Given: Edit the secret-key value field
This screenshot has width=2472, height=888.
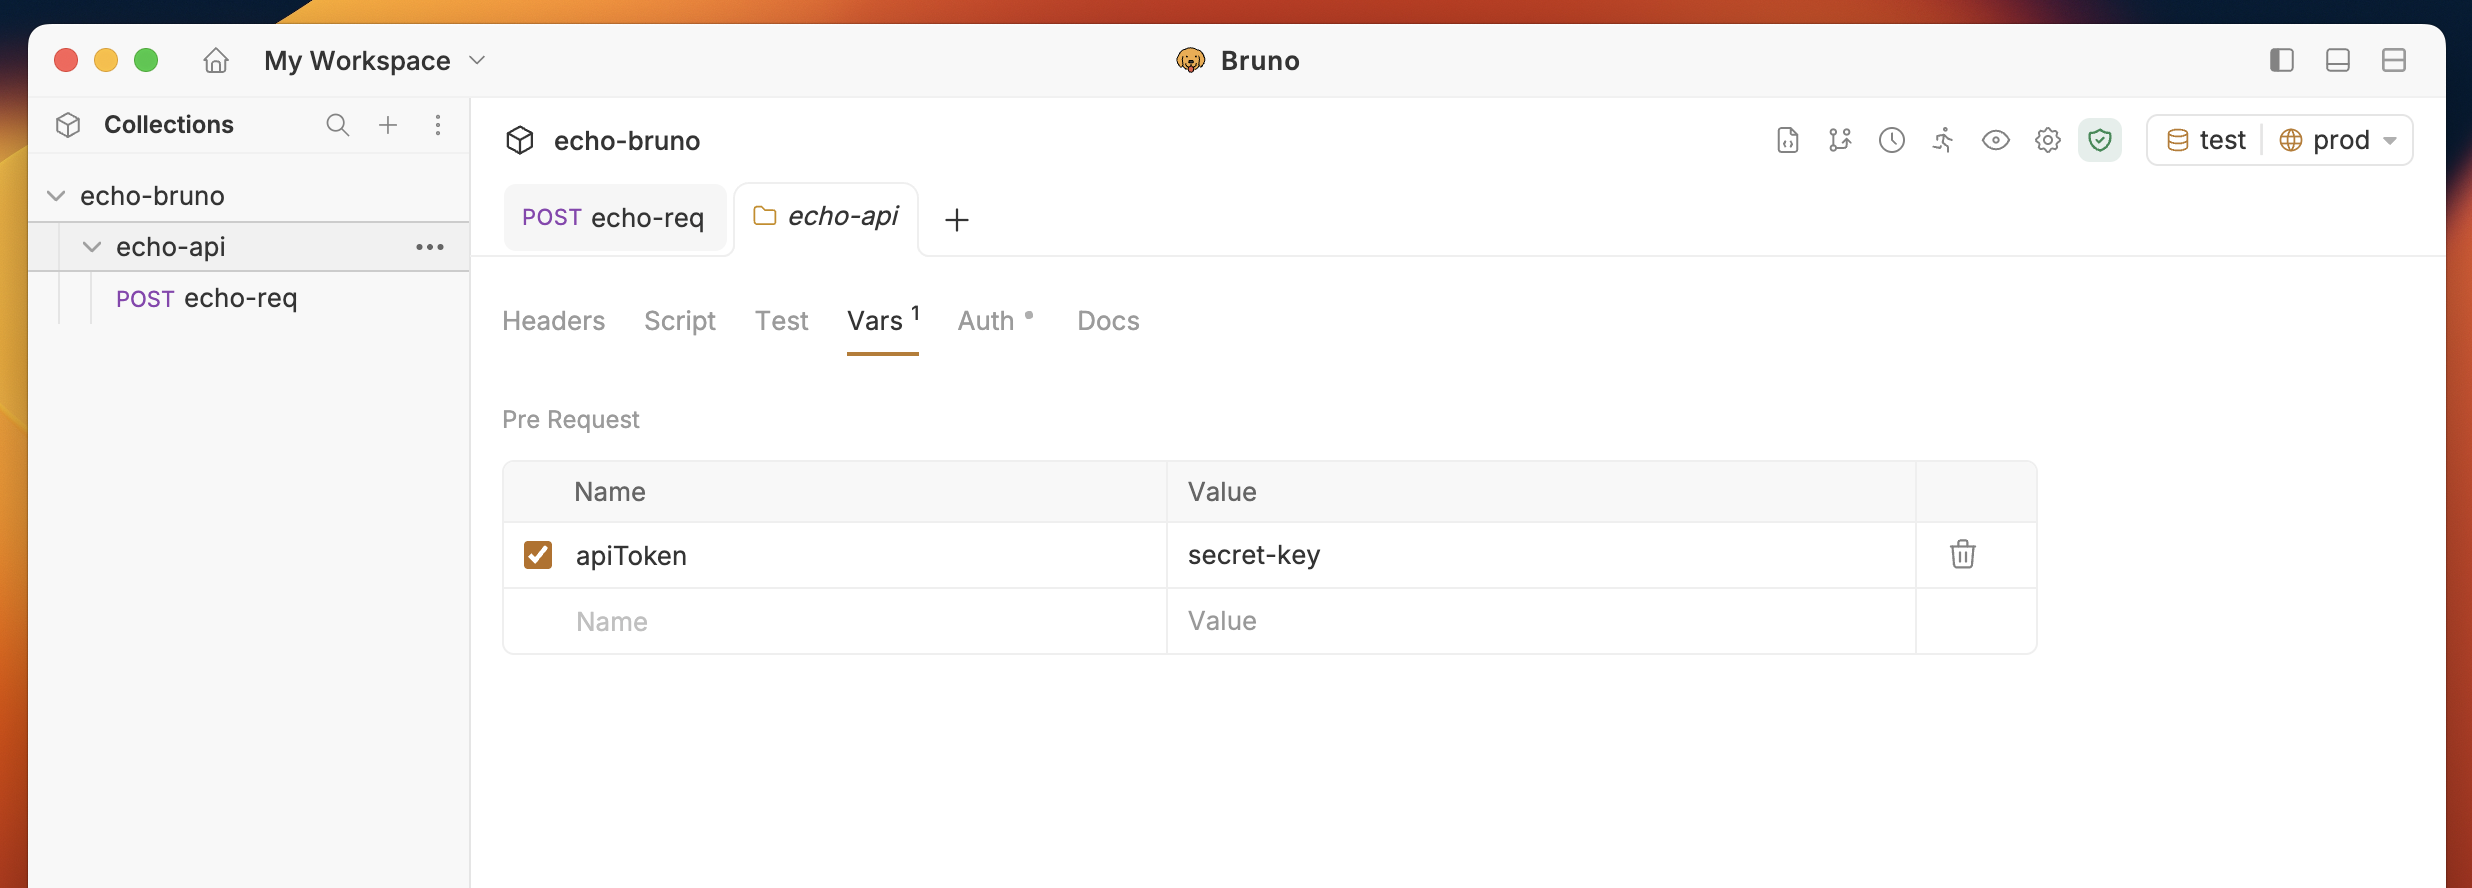Looking at the screenshot, I should tap(1540, 555).
